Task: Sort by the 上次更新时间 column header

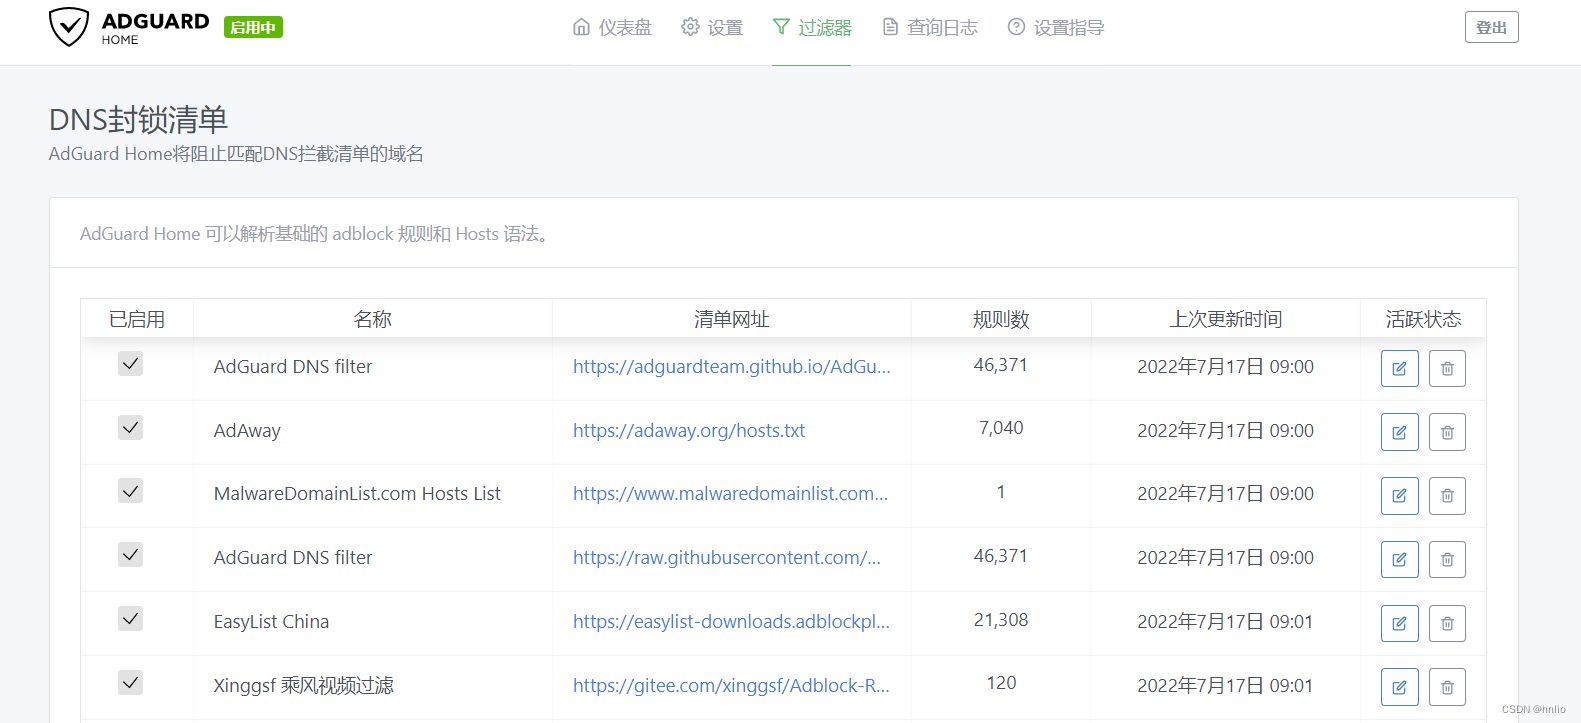Action: point(1226,319)
